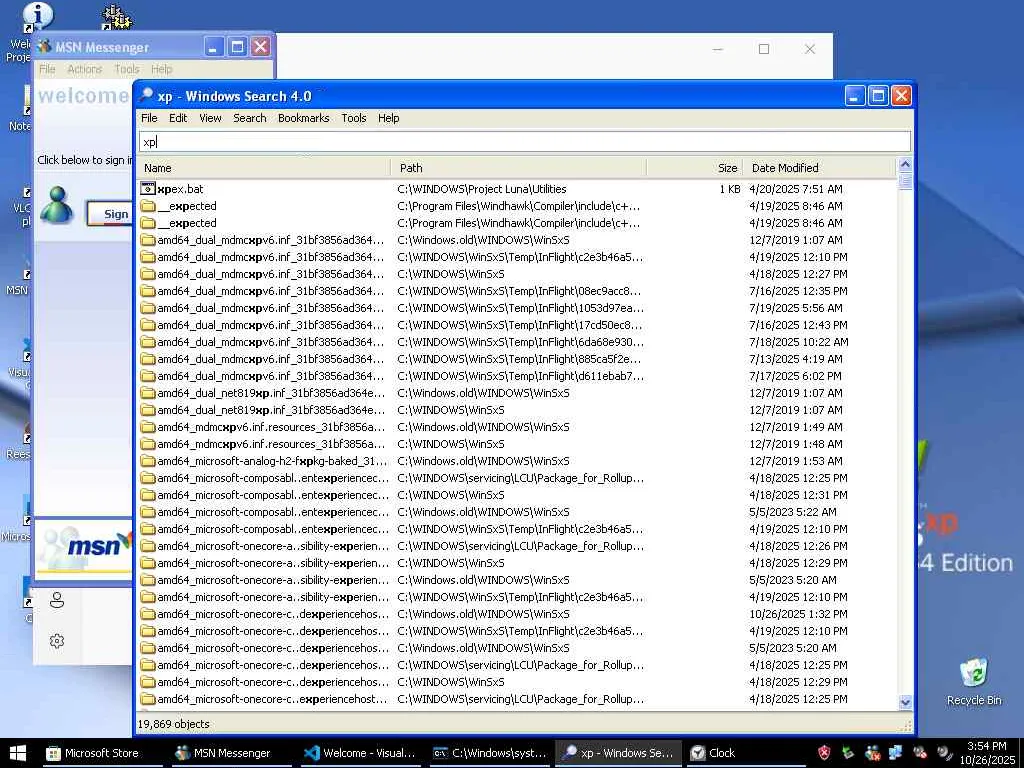Sort results by Date Modified column header
1024x768 pixels.
coord(820,168)
